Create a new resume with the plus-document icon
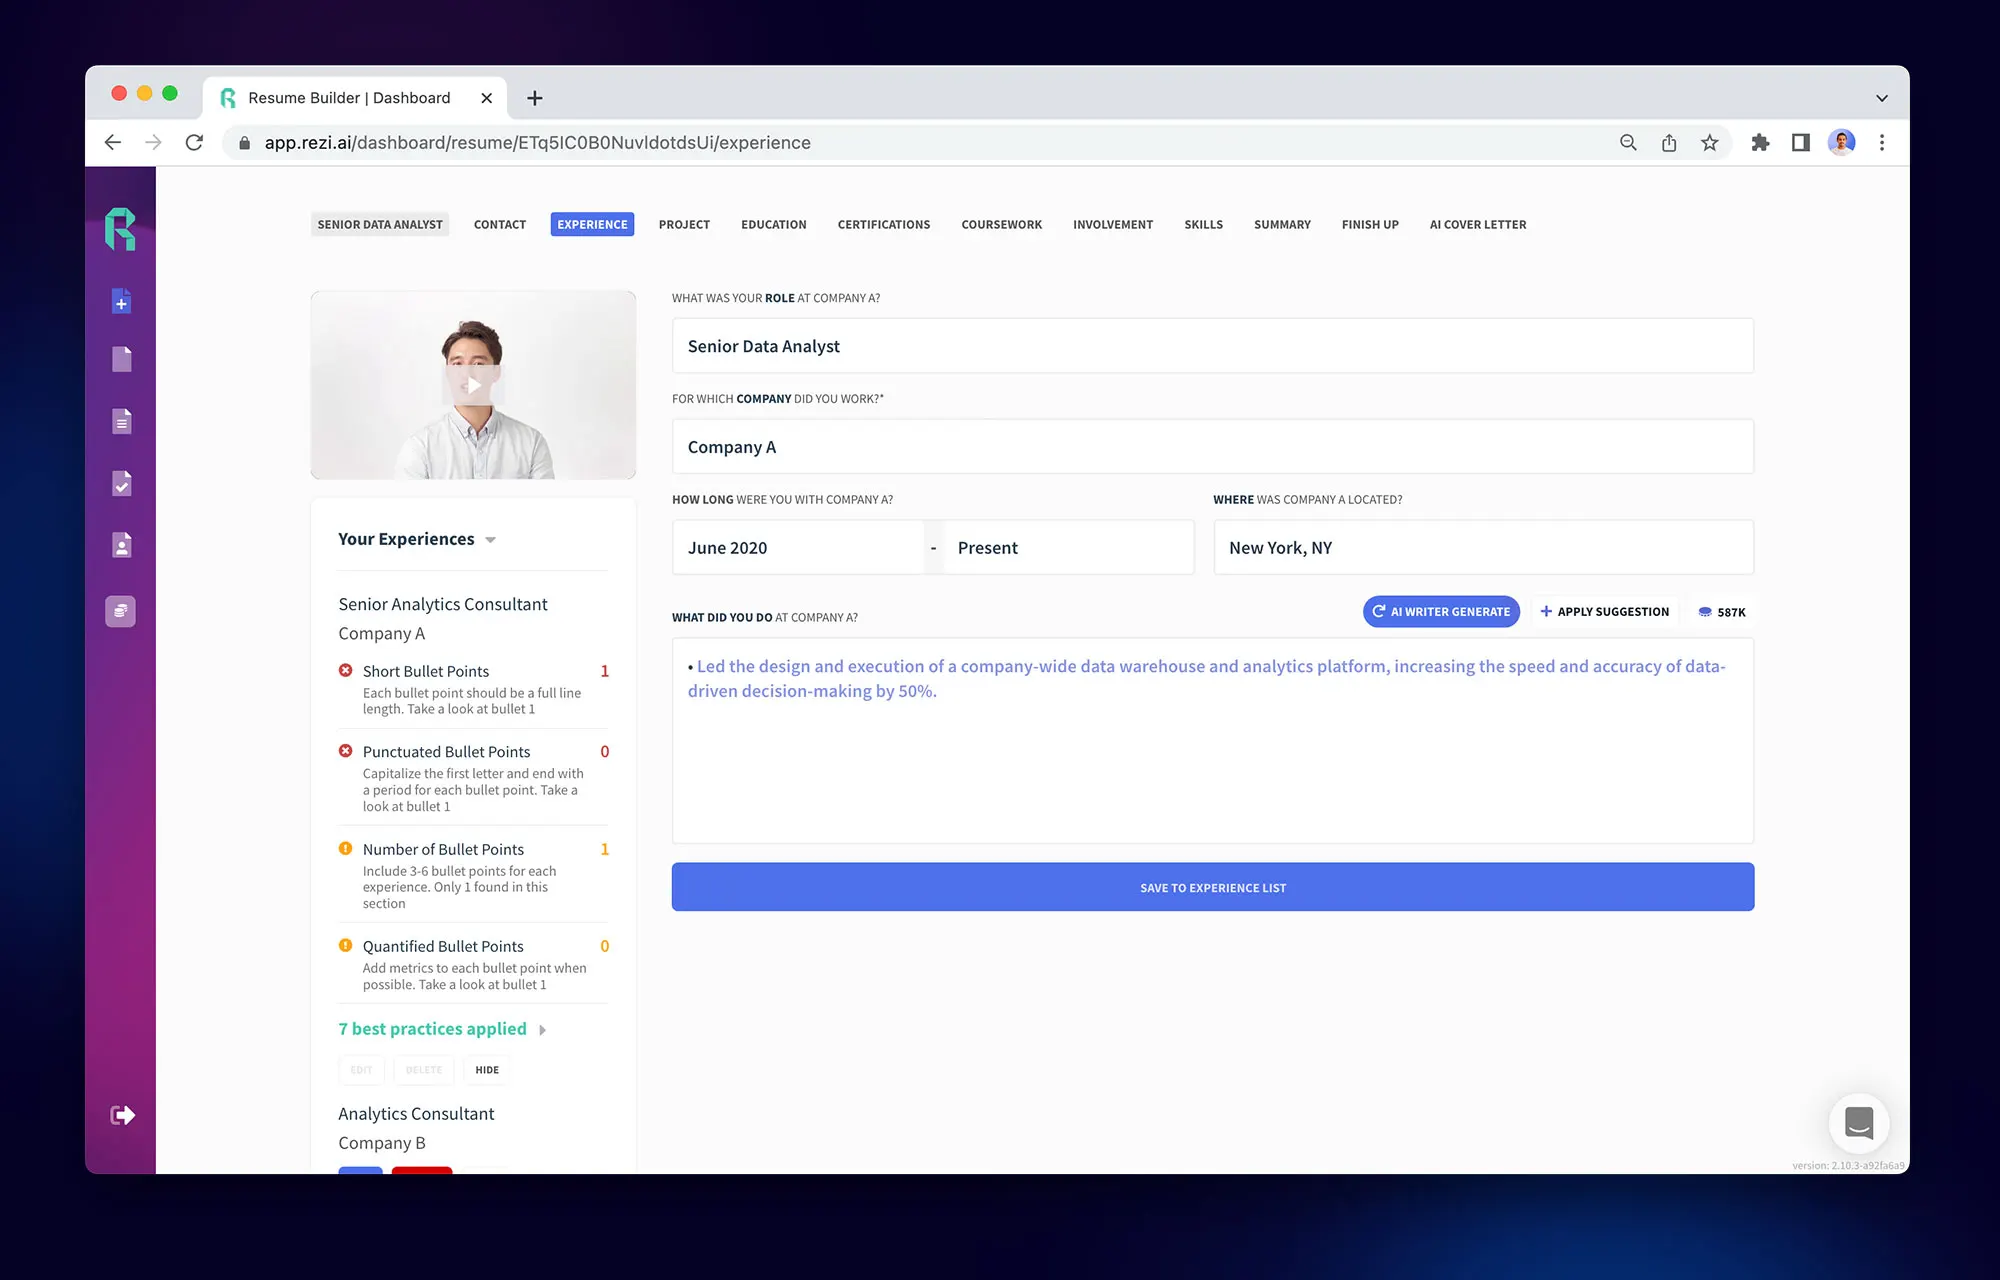This screenshot has width=2000, height=1280. pyautogui.click(x=121, y=301)
